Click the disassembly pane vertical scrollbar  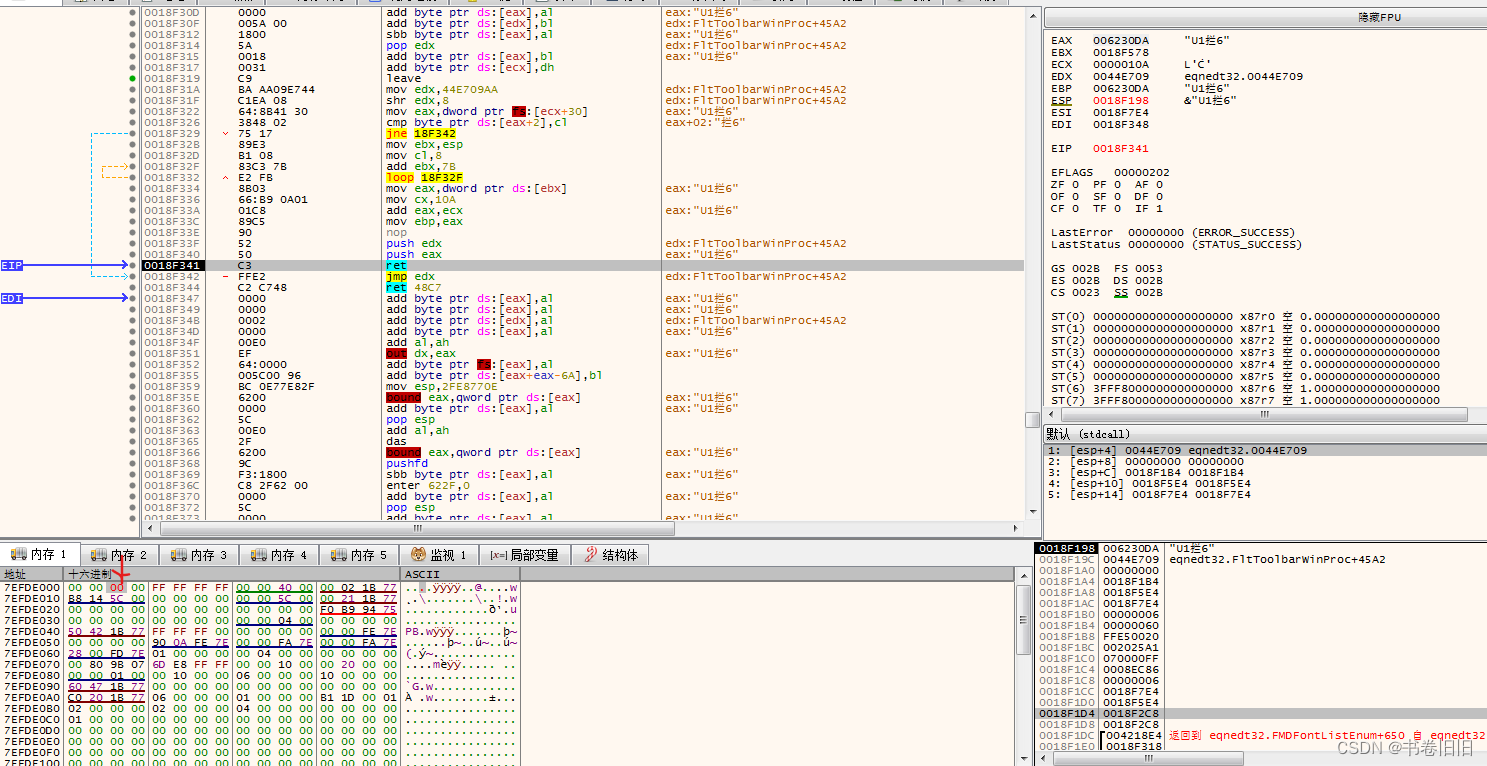[x=1032, y=265]
